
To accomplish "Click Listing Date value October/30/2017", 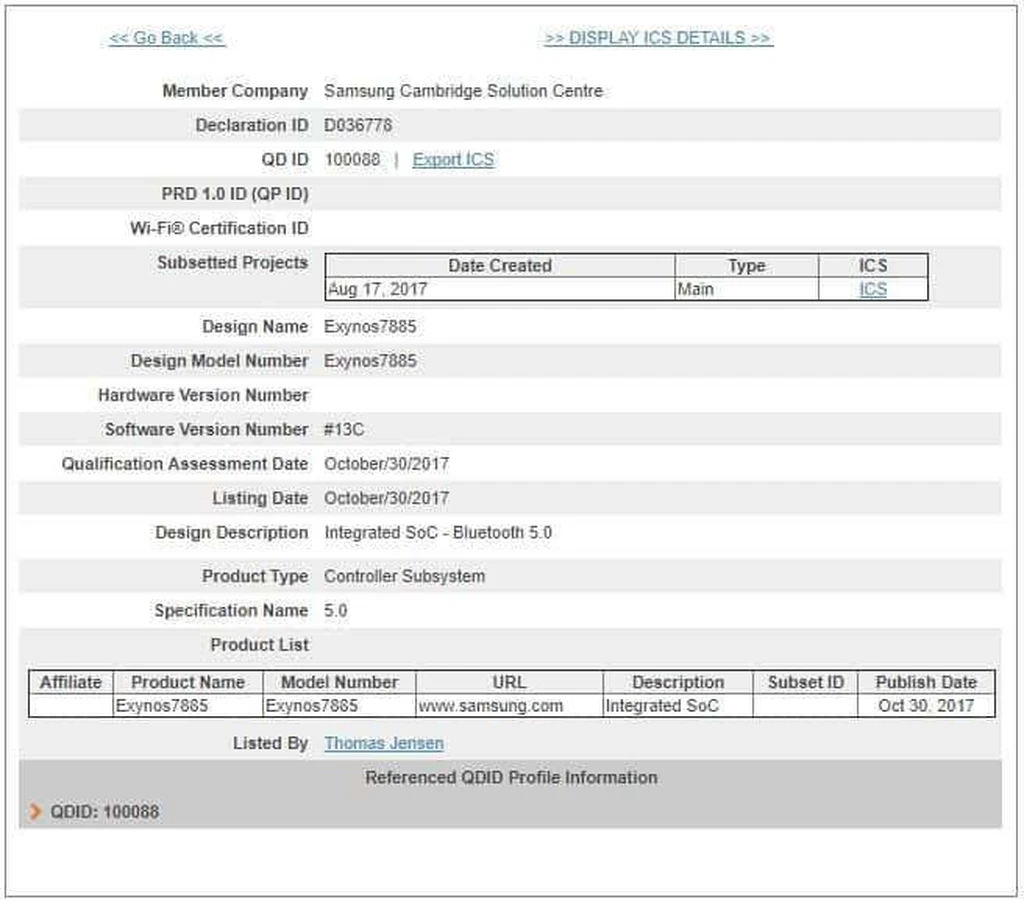I will 387,498.
